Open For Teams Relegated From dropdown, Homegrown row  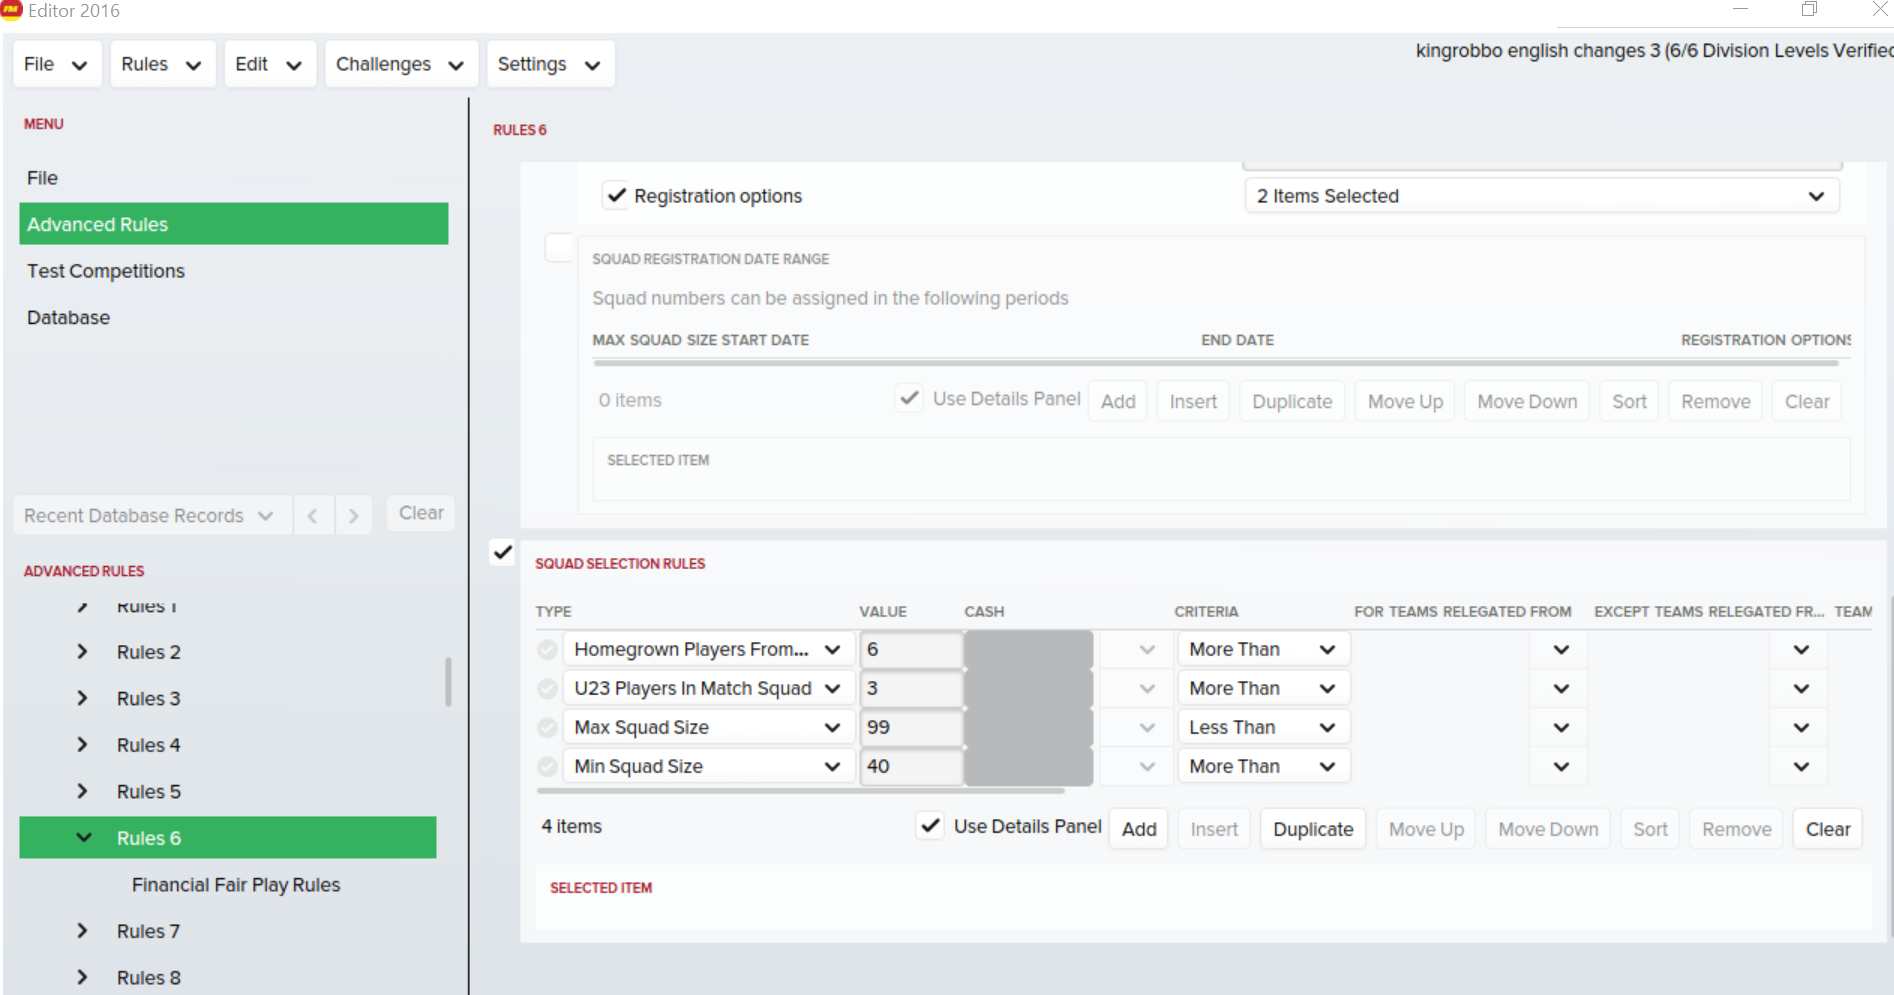pyautogui.click(x=1561, y=650)
